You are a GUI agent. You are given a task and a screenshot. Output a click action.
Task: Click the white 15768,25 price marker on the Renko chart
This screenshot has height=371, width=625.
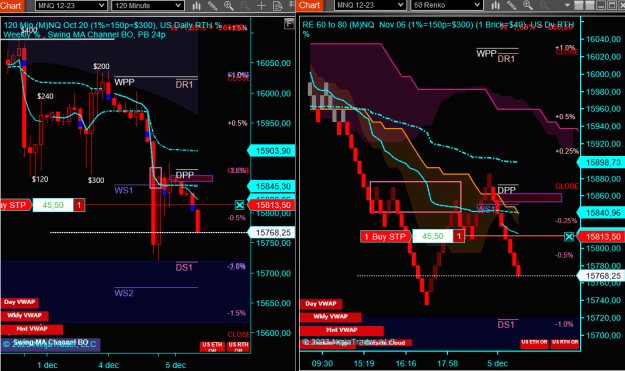[601, 276]
